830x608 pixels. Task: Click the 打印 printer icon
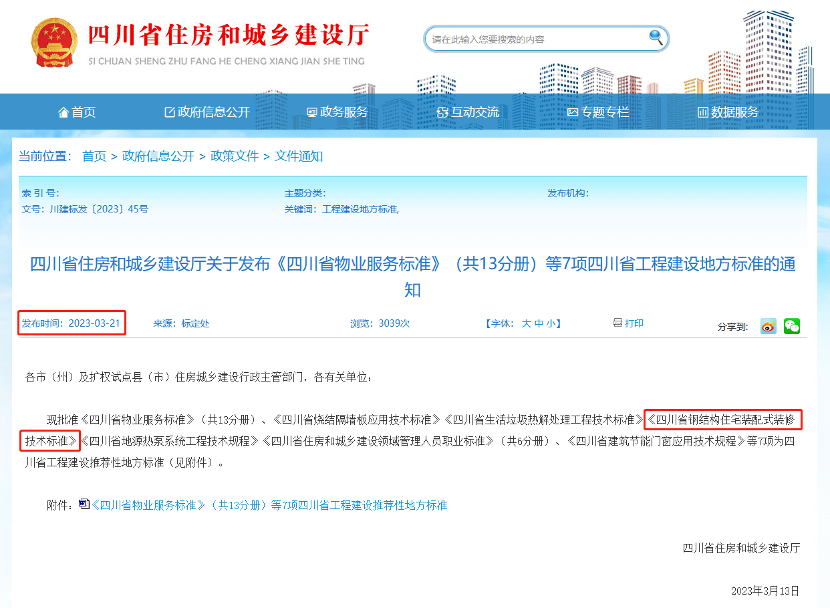(618, 323)
